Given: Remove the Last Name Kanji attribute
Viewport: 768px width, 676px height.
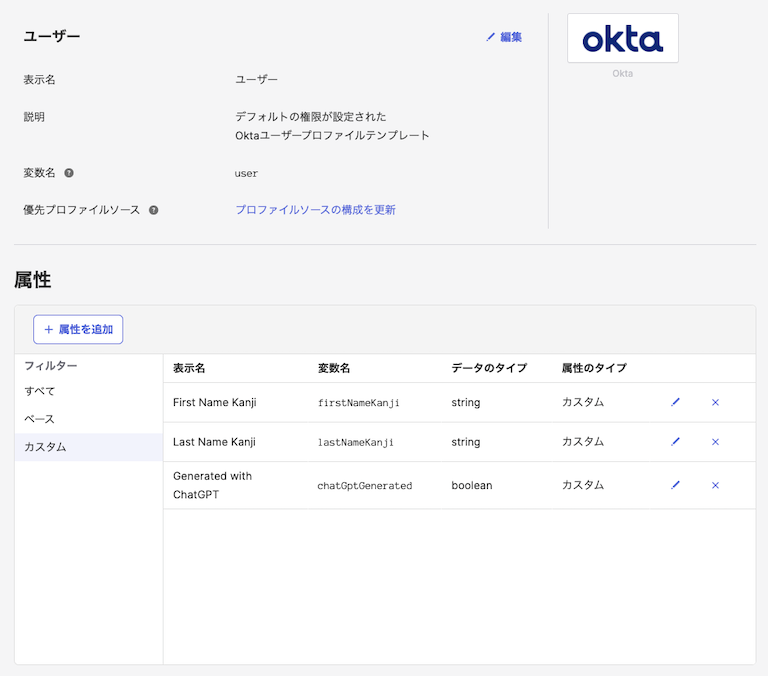Looking at the screenshot, I should pos(715,442).
